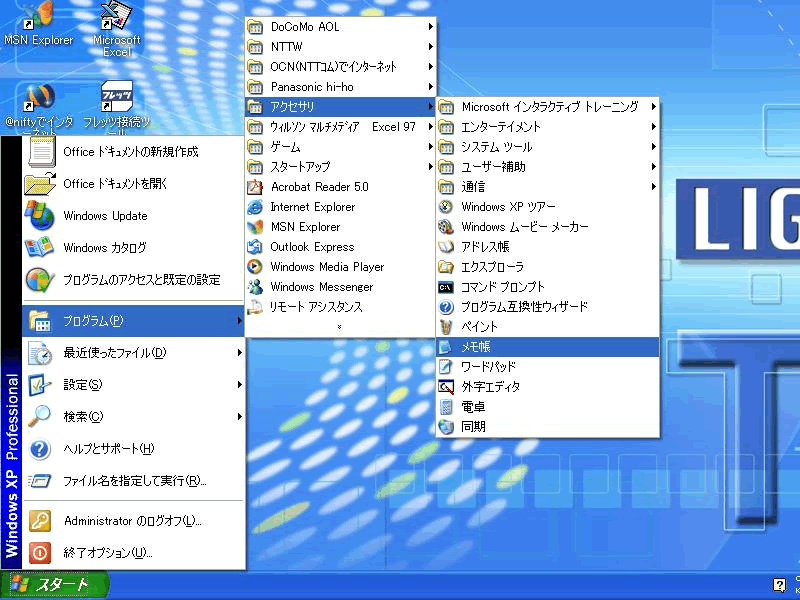
Task: Click the ヘルプとサポート question mark icon
Action: pos(40,449)
